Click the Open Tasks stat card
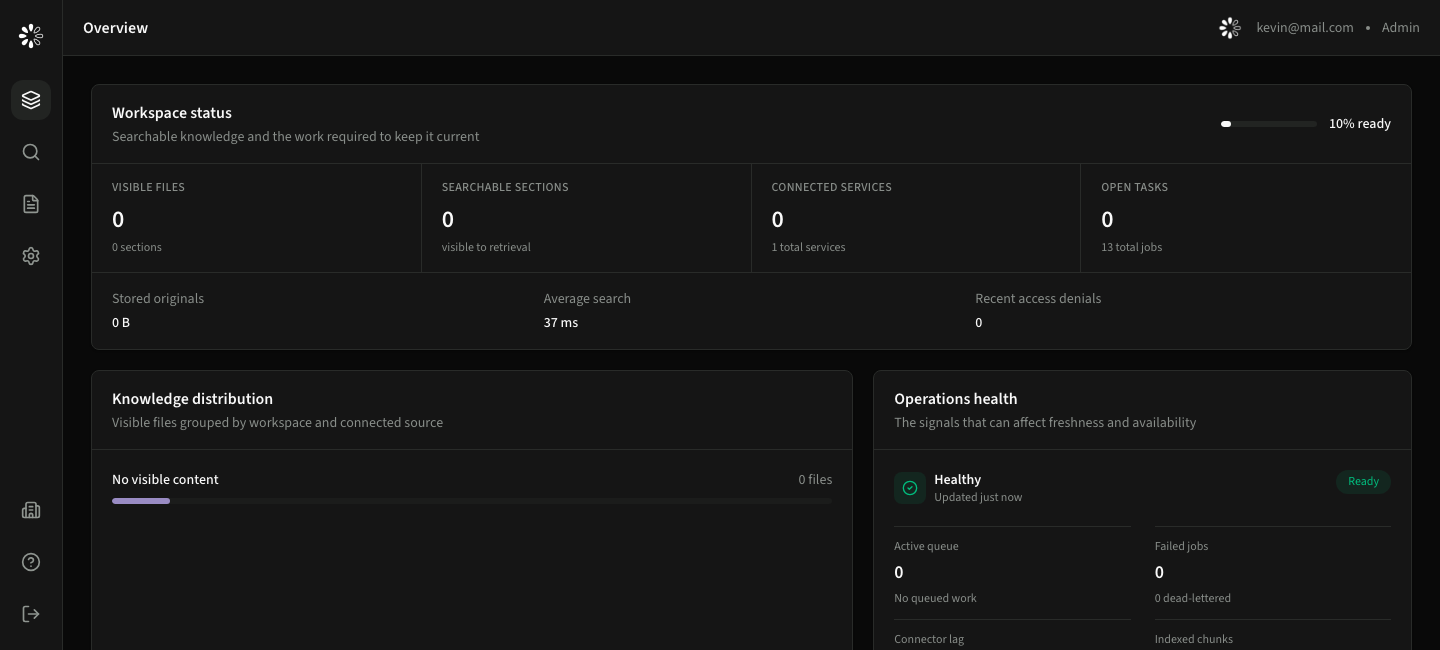Screen dimensions: 1440x650 tap(1246, 218)
